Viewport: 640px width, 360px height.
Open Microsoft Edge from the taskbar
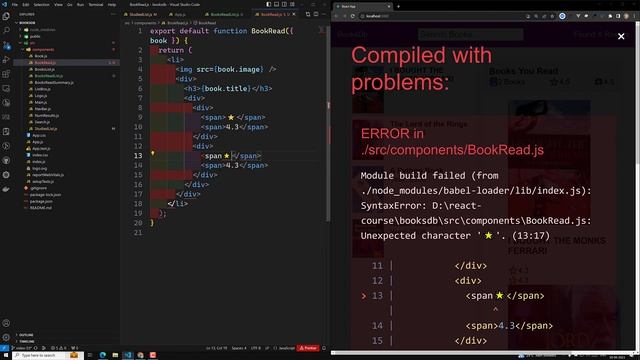[x=102, y=355]
